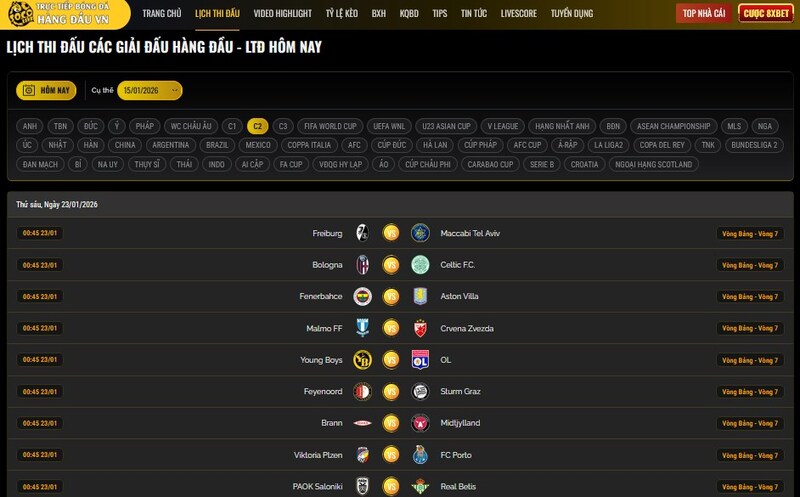Open the Video Highlight tab
800x497 pixels.
(282, 14)
